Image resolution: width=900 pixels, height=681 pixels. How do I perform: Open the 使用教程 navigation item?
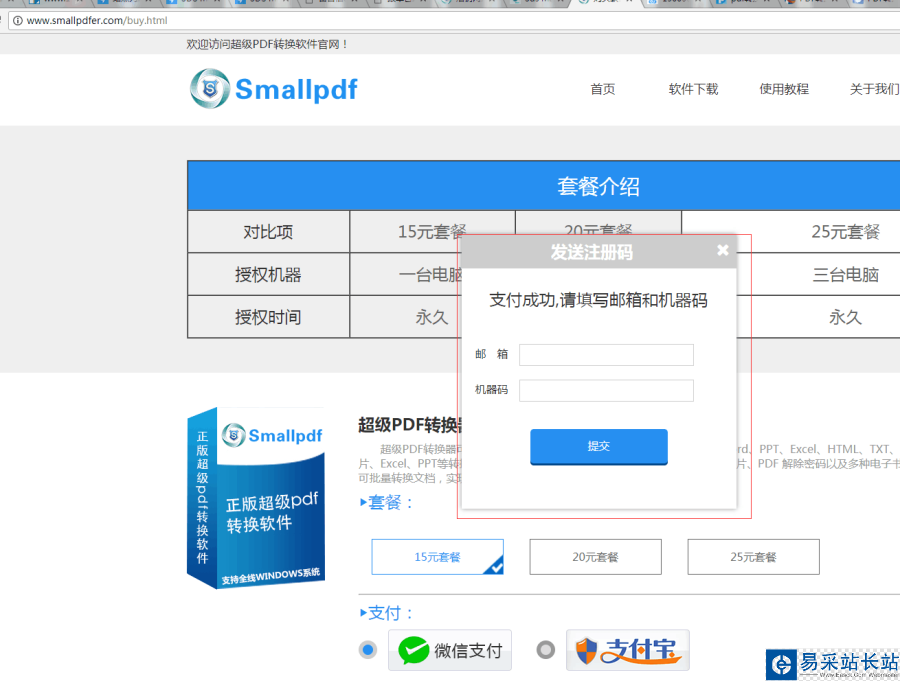pos(784,89)
